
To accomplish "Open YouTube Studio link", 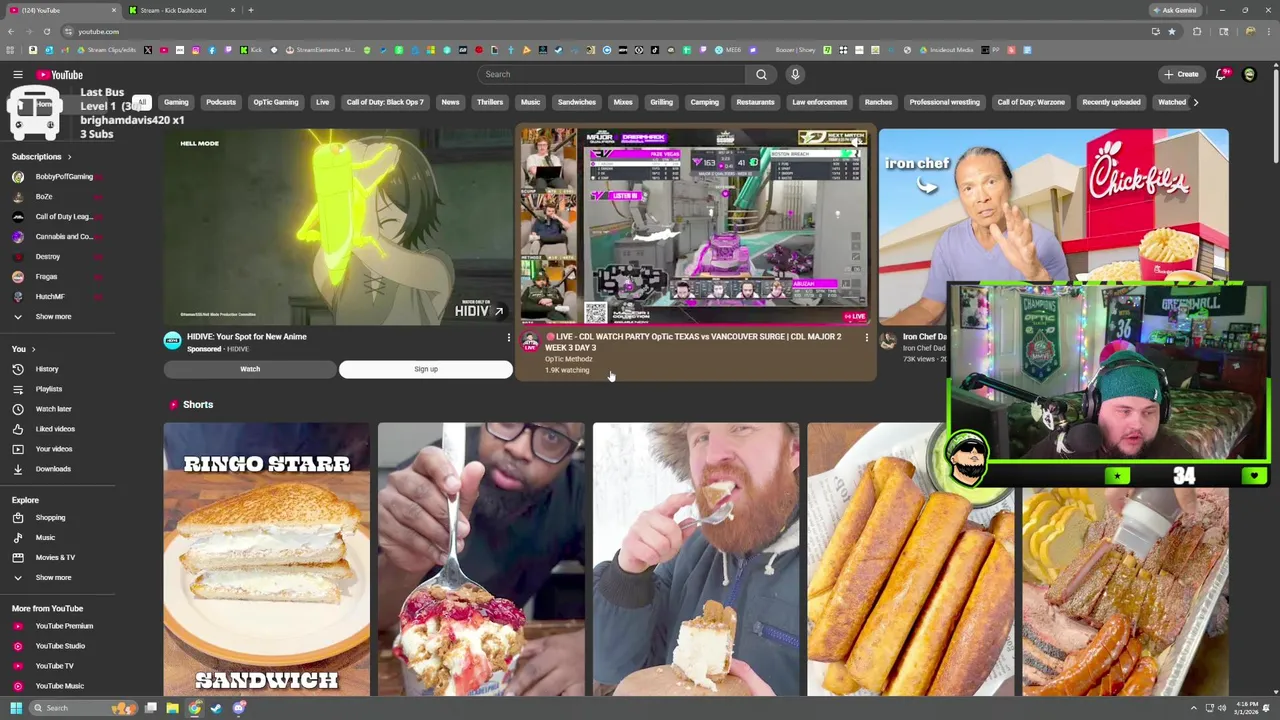I will [x=60, y=646].
